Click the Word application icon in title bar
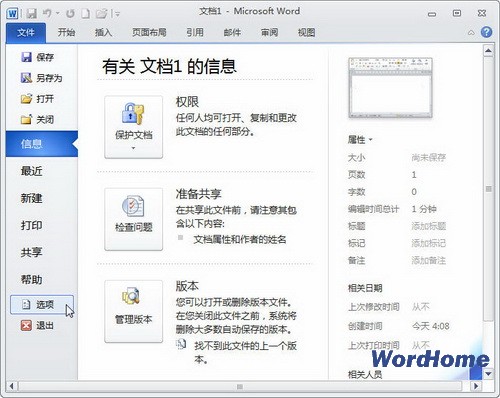 tap(13, 13)
